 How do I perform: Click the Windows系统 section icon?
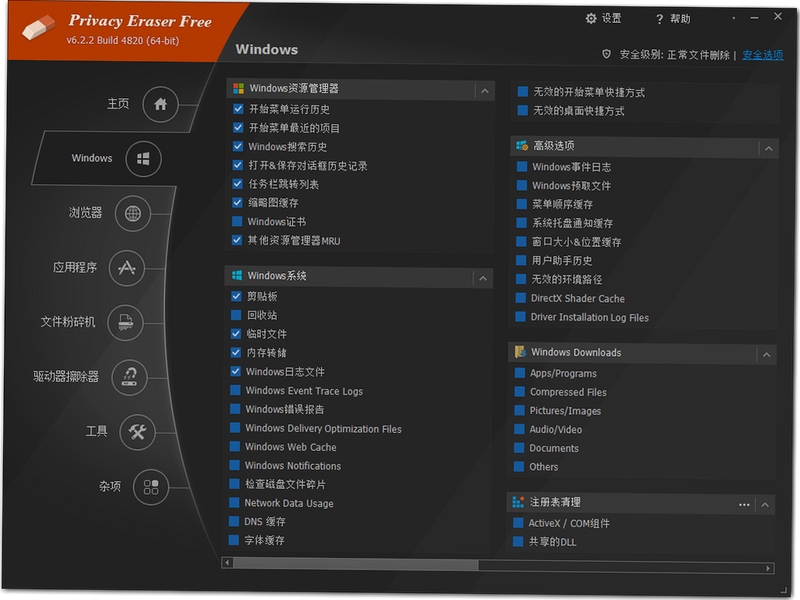pyautogui.click(x=237, y=276)
